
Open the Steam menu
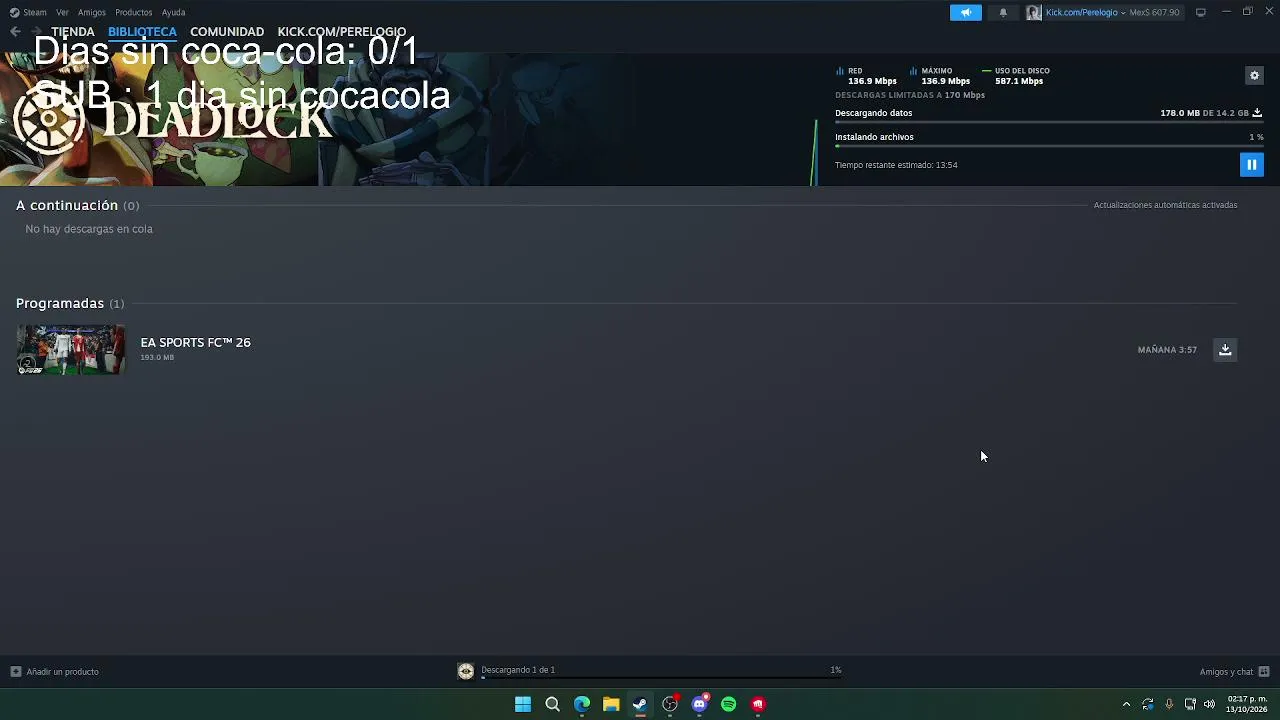point(29,12)
